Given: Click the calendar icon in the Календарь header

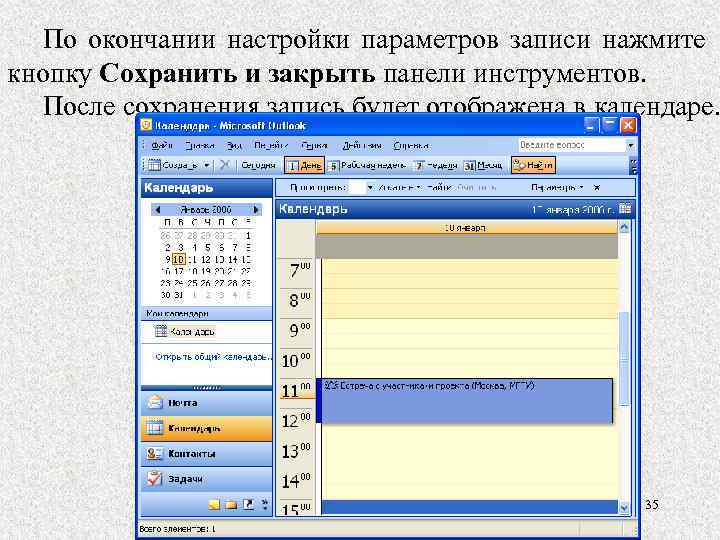Looking at the screenshot, I should [x=625, y=209].
